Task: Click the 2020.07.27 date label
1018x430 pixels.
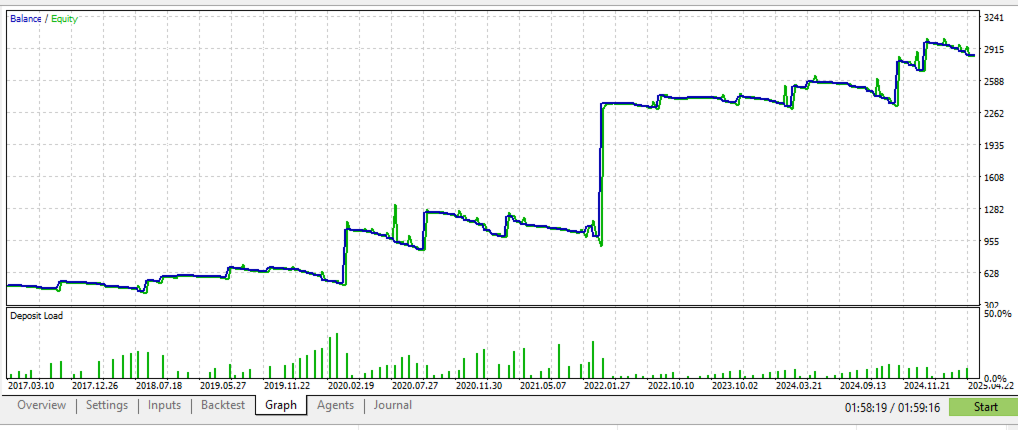Action: pyautogui.click(x=416, y=385)
